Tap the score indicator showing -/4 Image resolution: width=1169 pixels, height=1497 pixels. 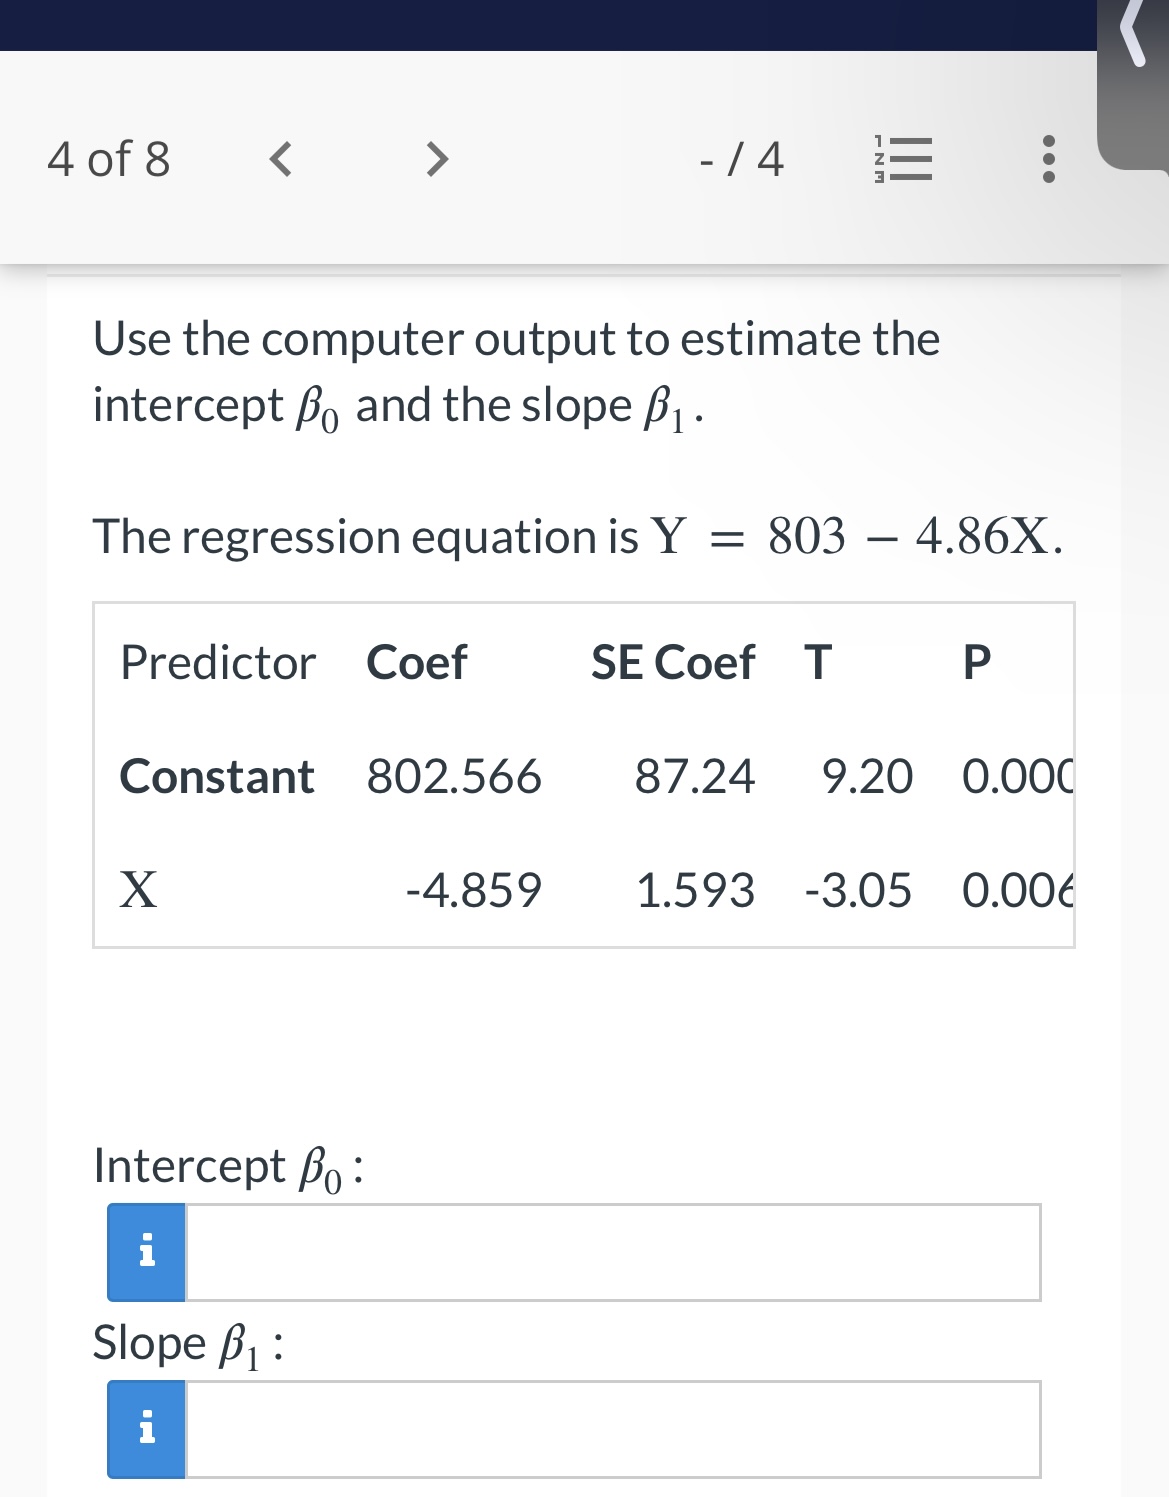(740, 160)
